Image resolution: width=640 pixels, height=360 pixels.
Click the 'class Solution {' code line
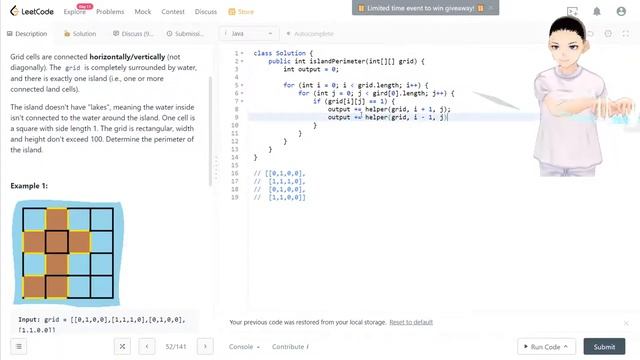283,53
